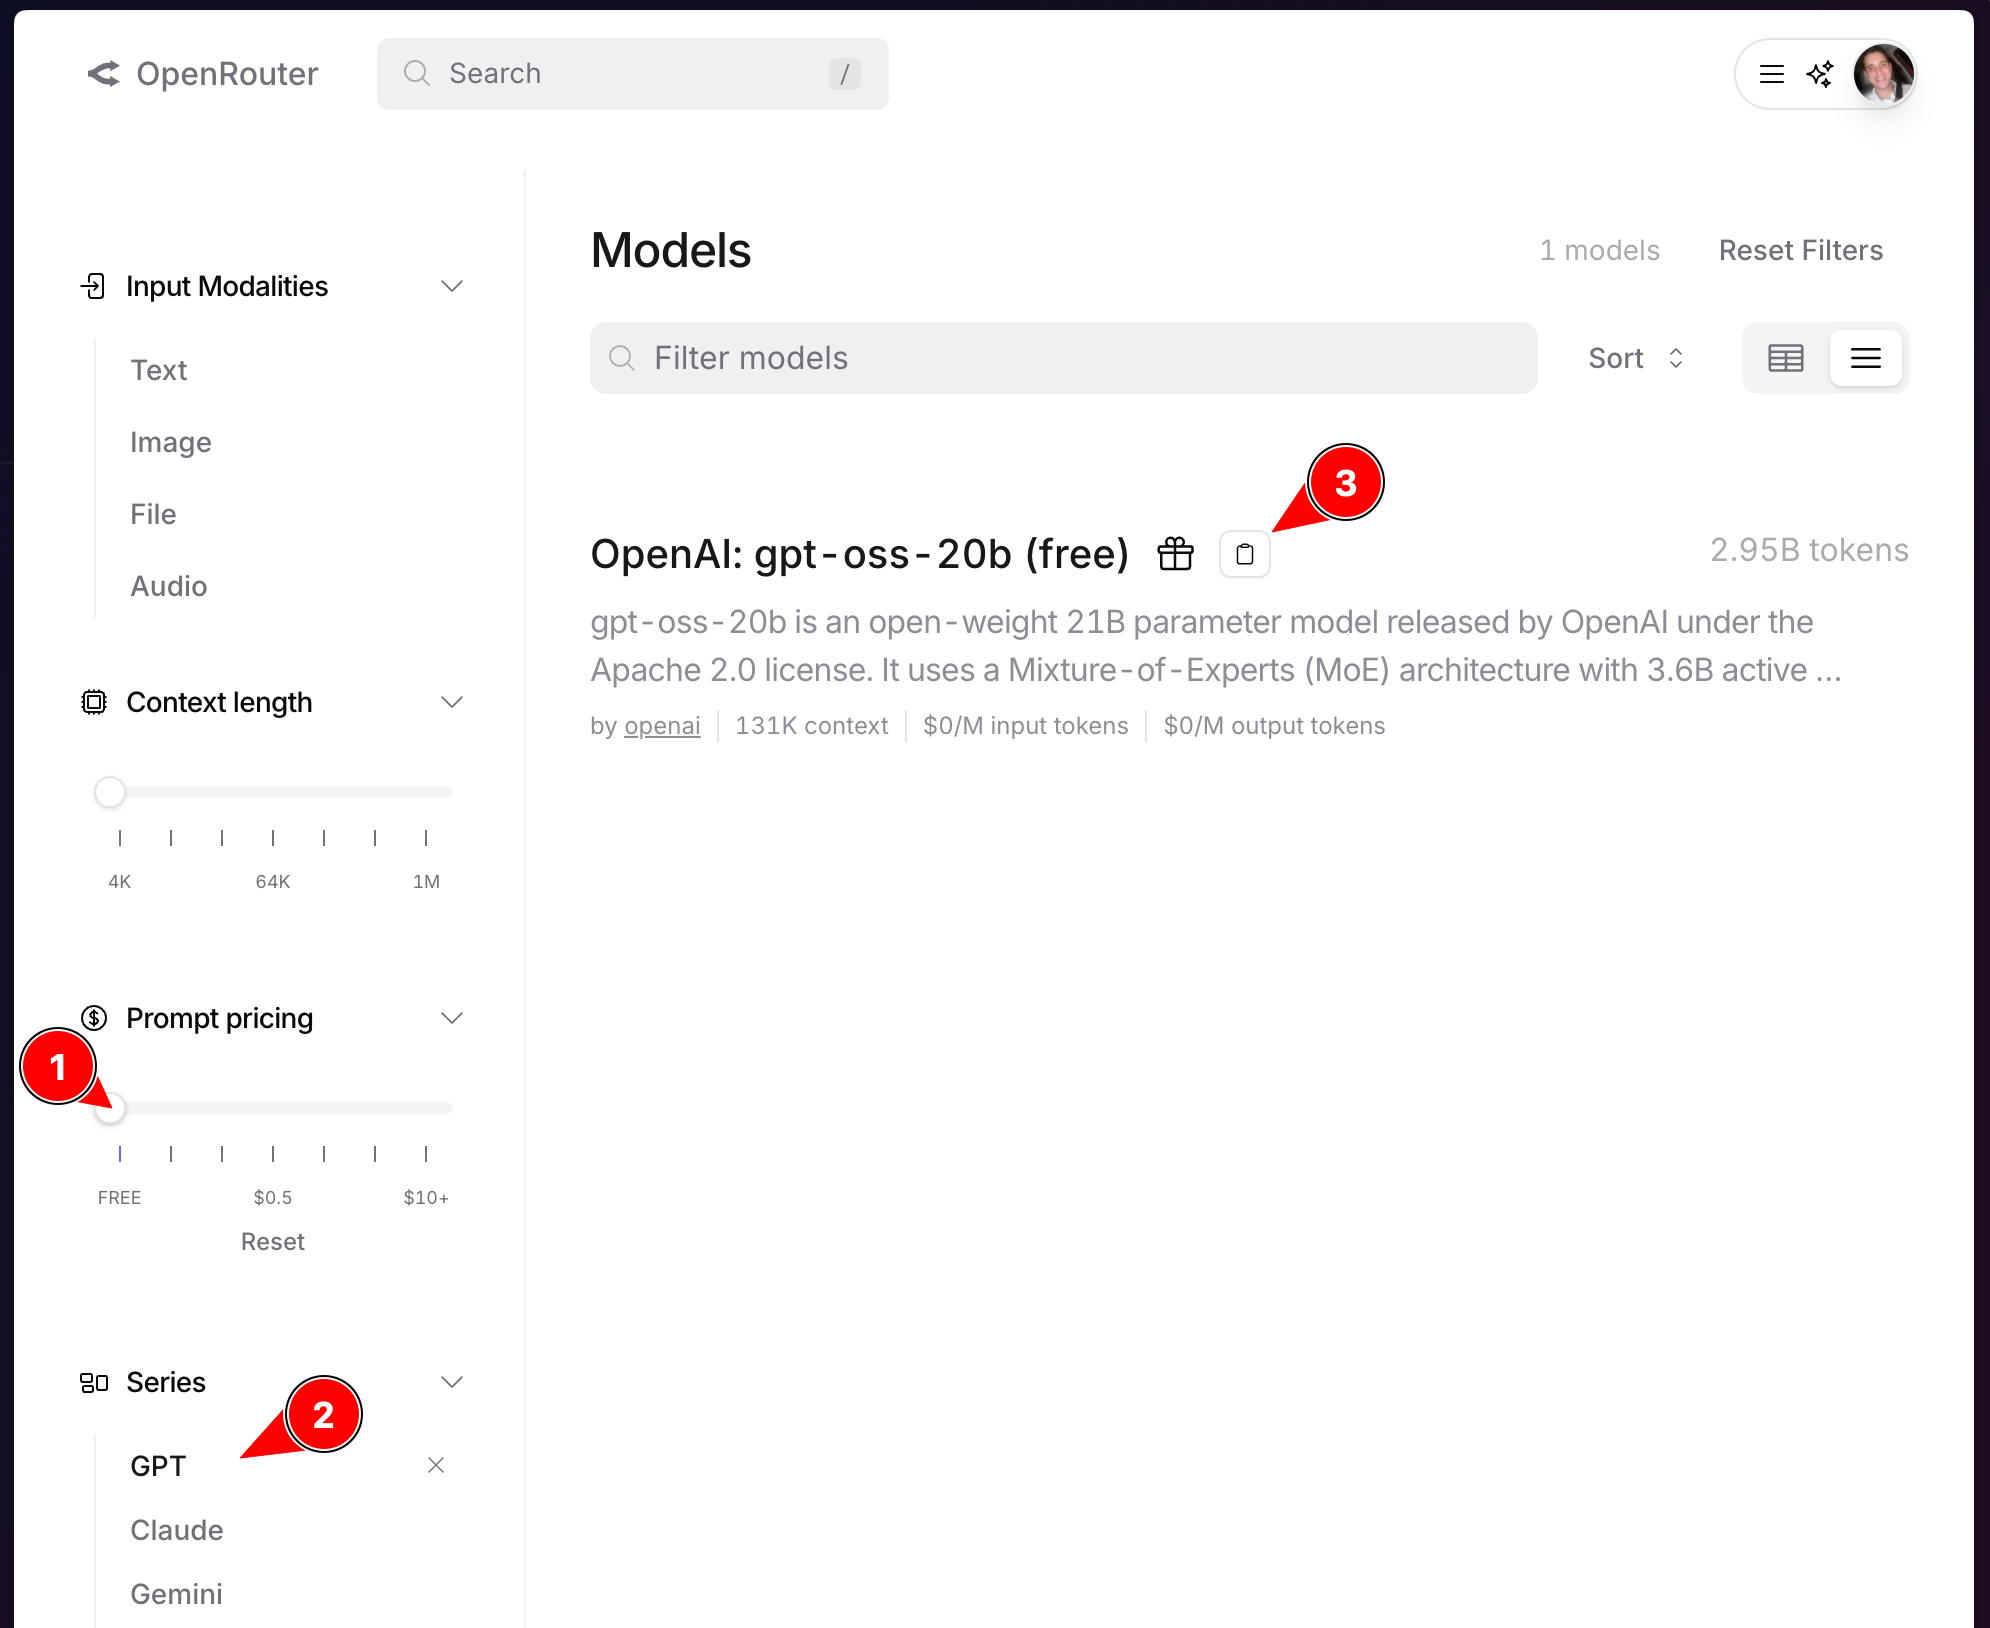Select the File input modality
1990x1628 pixels.
pos(153,514)
